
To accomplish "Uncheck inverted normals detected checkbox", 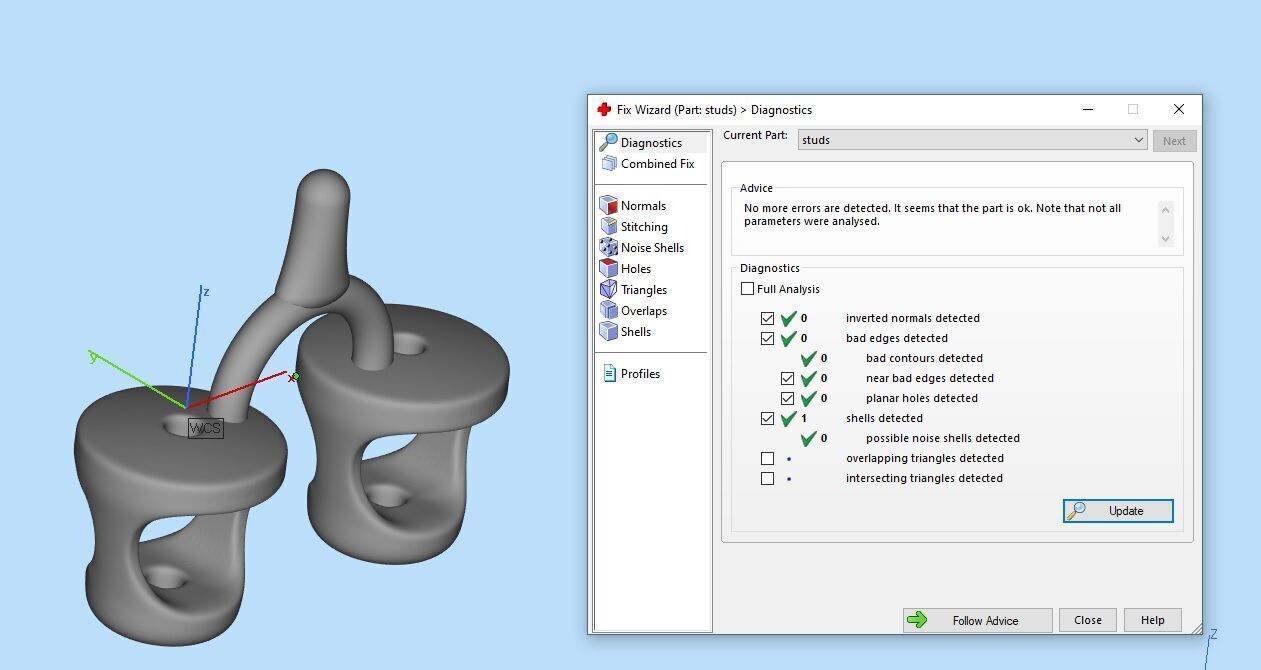I will (767, 318).
